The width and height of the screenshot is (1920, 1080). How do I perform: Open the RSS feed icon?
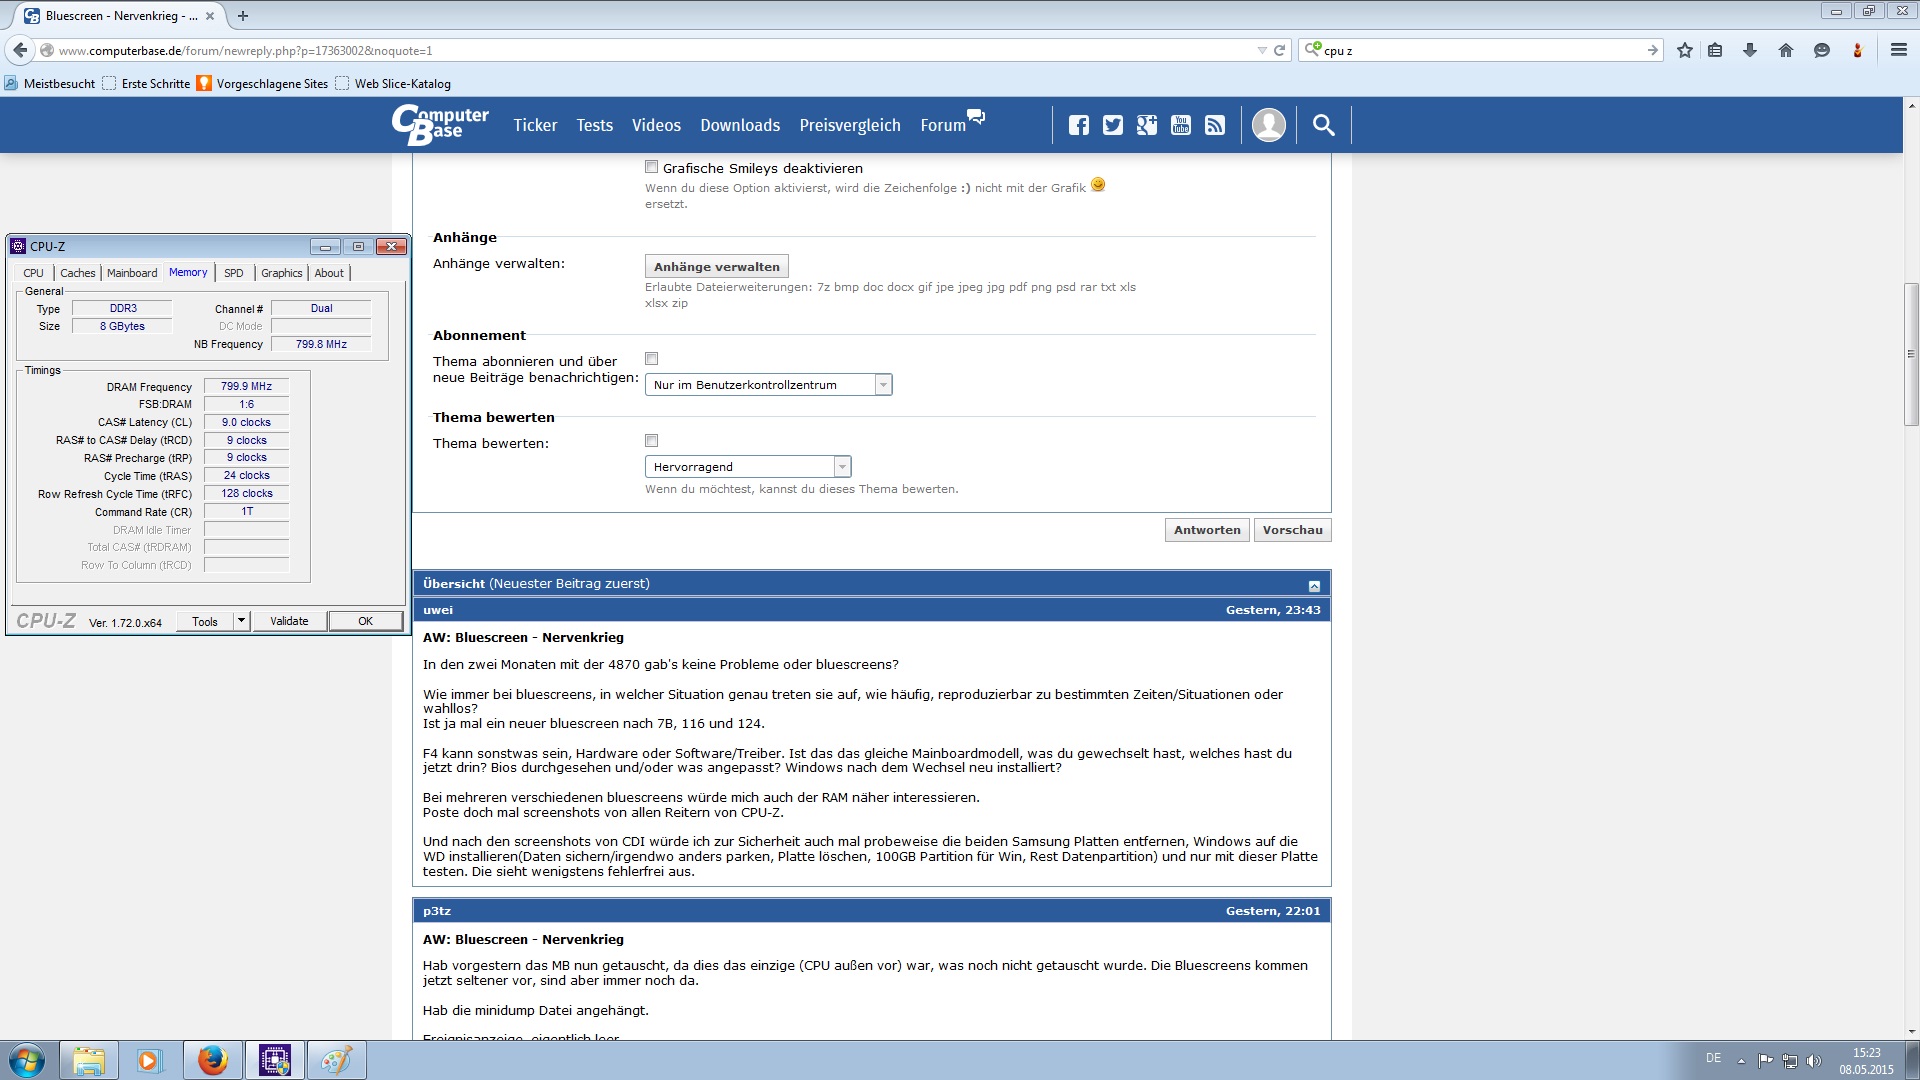pos(1215,125)
